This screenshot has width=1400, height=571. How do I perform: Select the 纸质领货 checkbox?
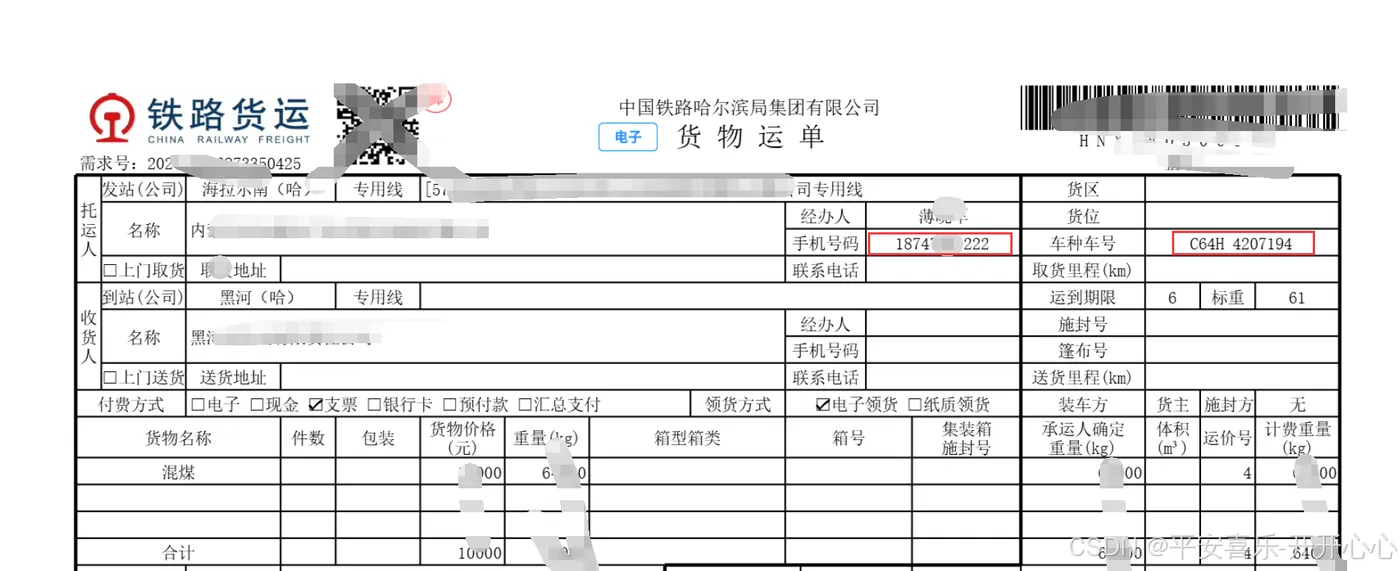tap(914, 405)
